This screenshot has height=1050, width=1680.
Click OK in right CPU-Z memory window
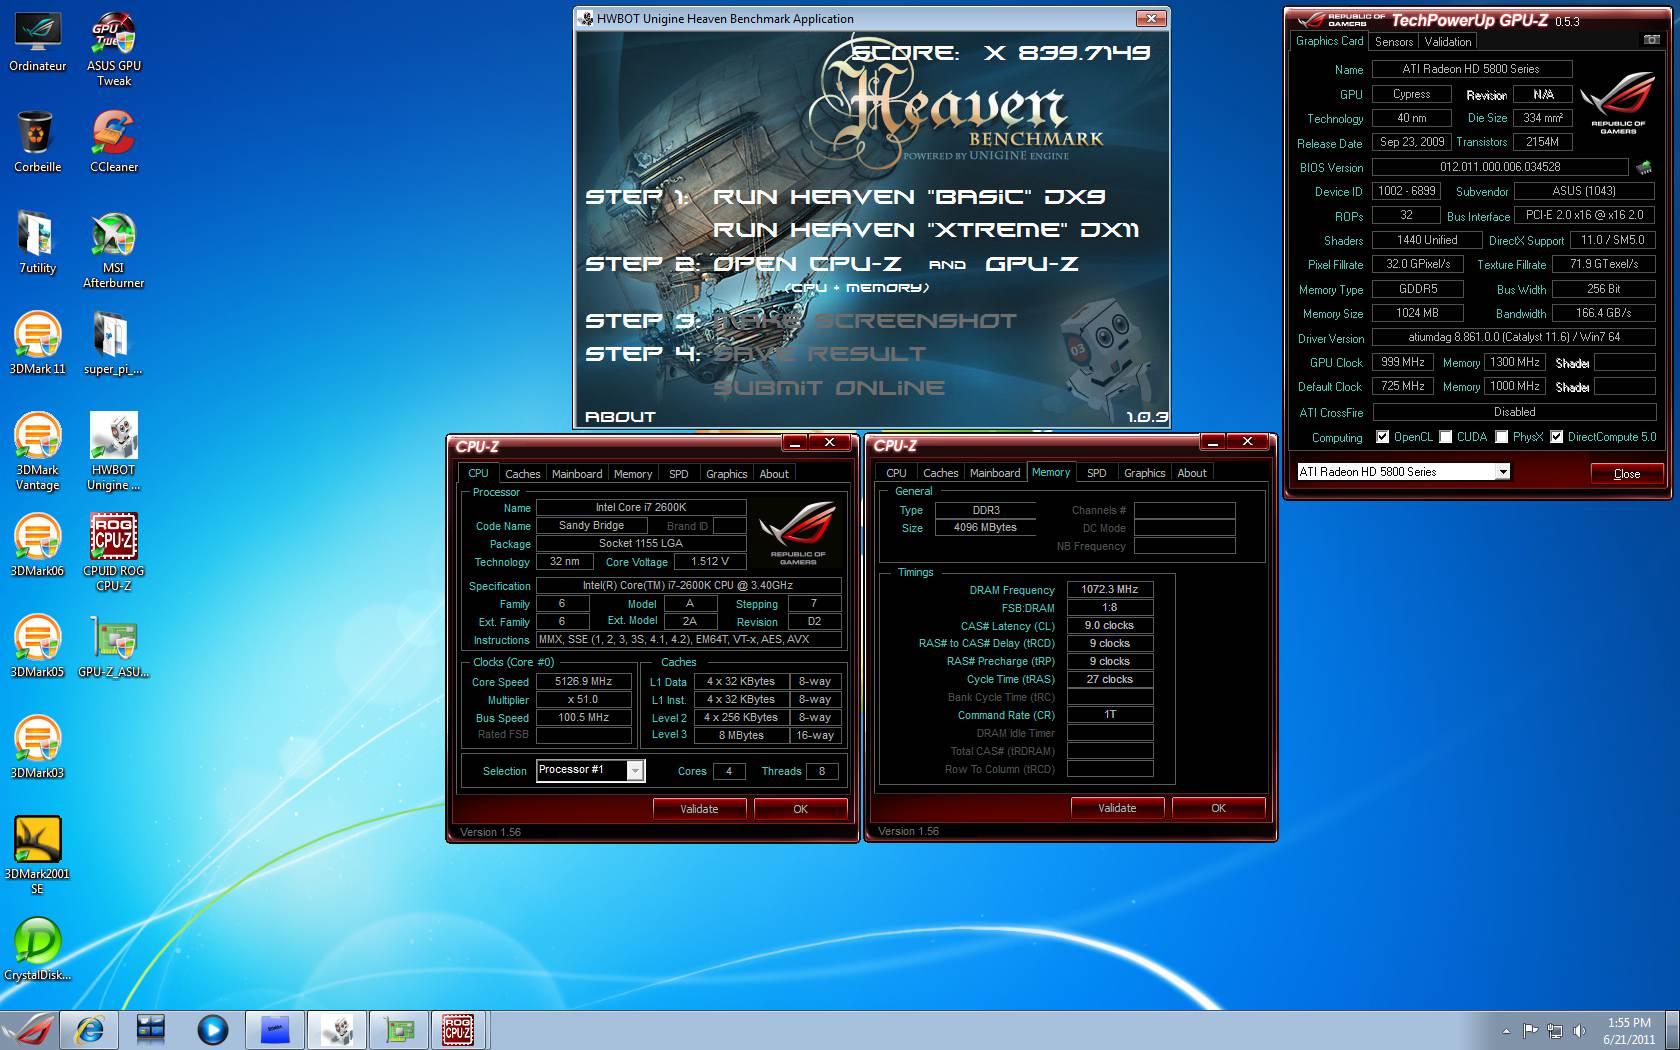coord(1218,808)
